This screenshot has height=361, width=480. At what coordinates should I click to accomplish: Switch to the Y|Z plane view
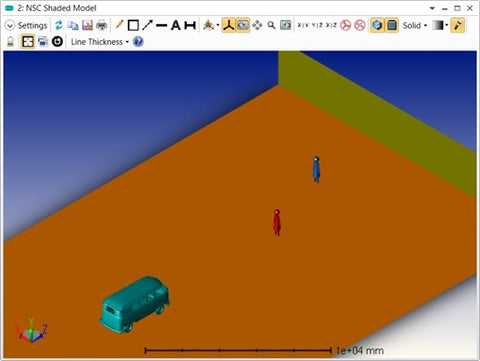317,25
